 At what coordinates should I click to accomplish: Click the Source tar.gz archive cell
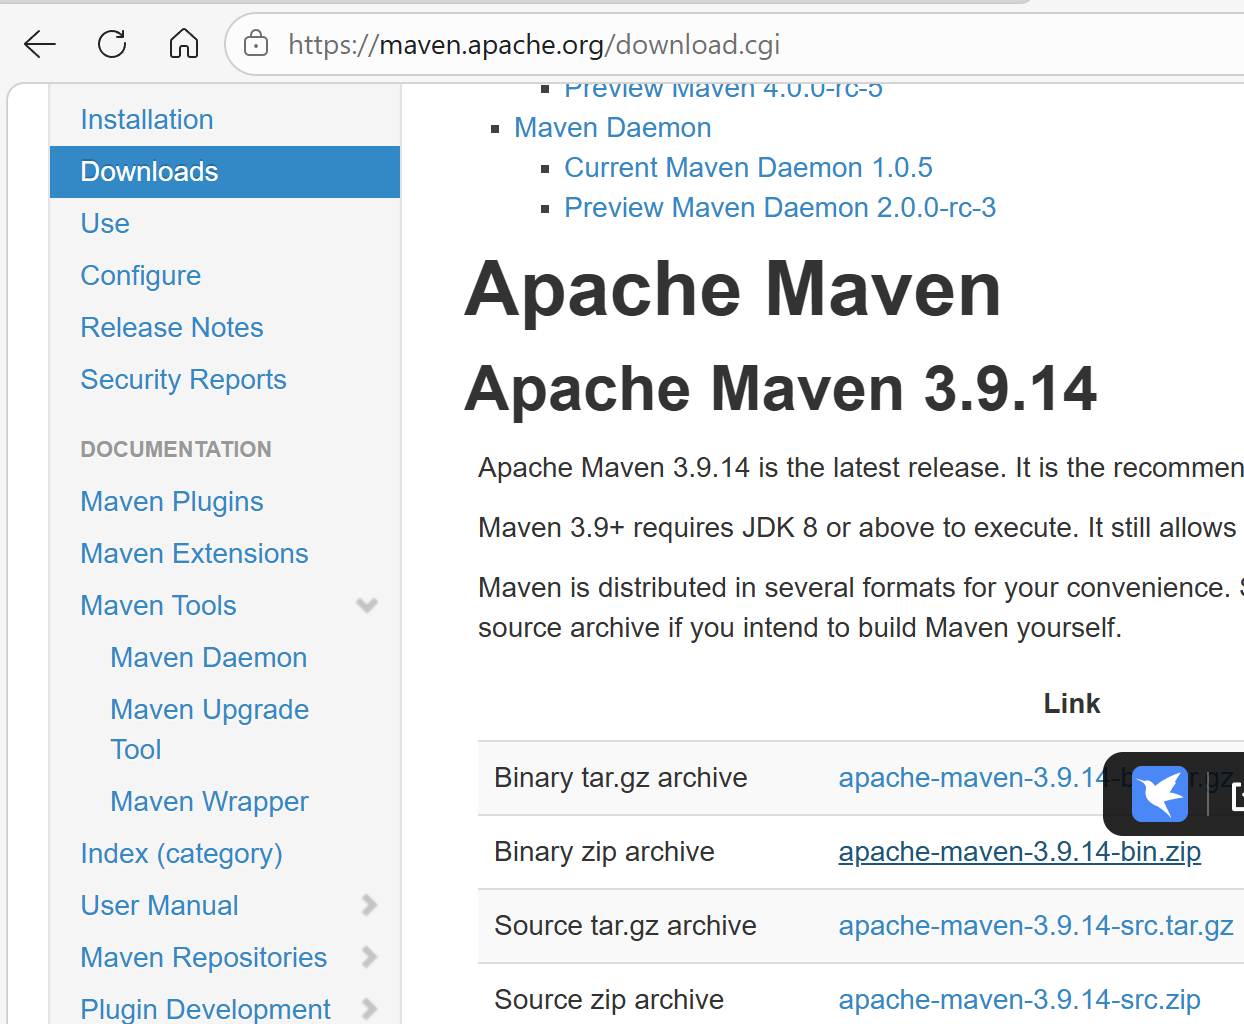(x=626, y=926)
